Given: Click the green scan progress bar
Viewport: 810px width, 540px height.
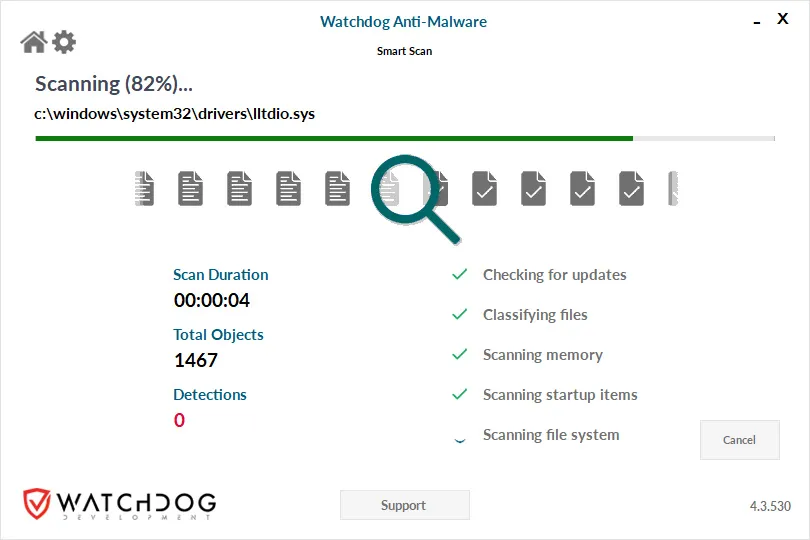Looking at the screenshot, I should 405,138.
